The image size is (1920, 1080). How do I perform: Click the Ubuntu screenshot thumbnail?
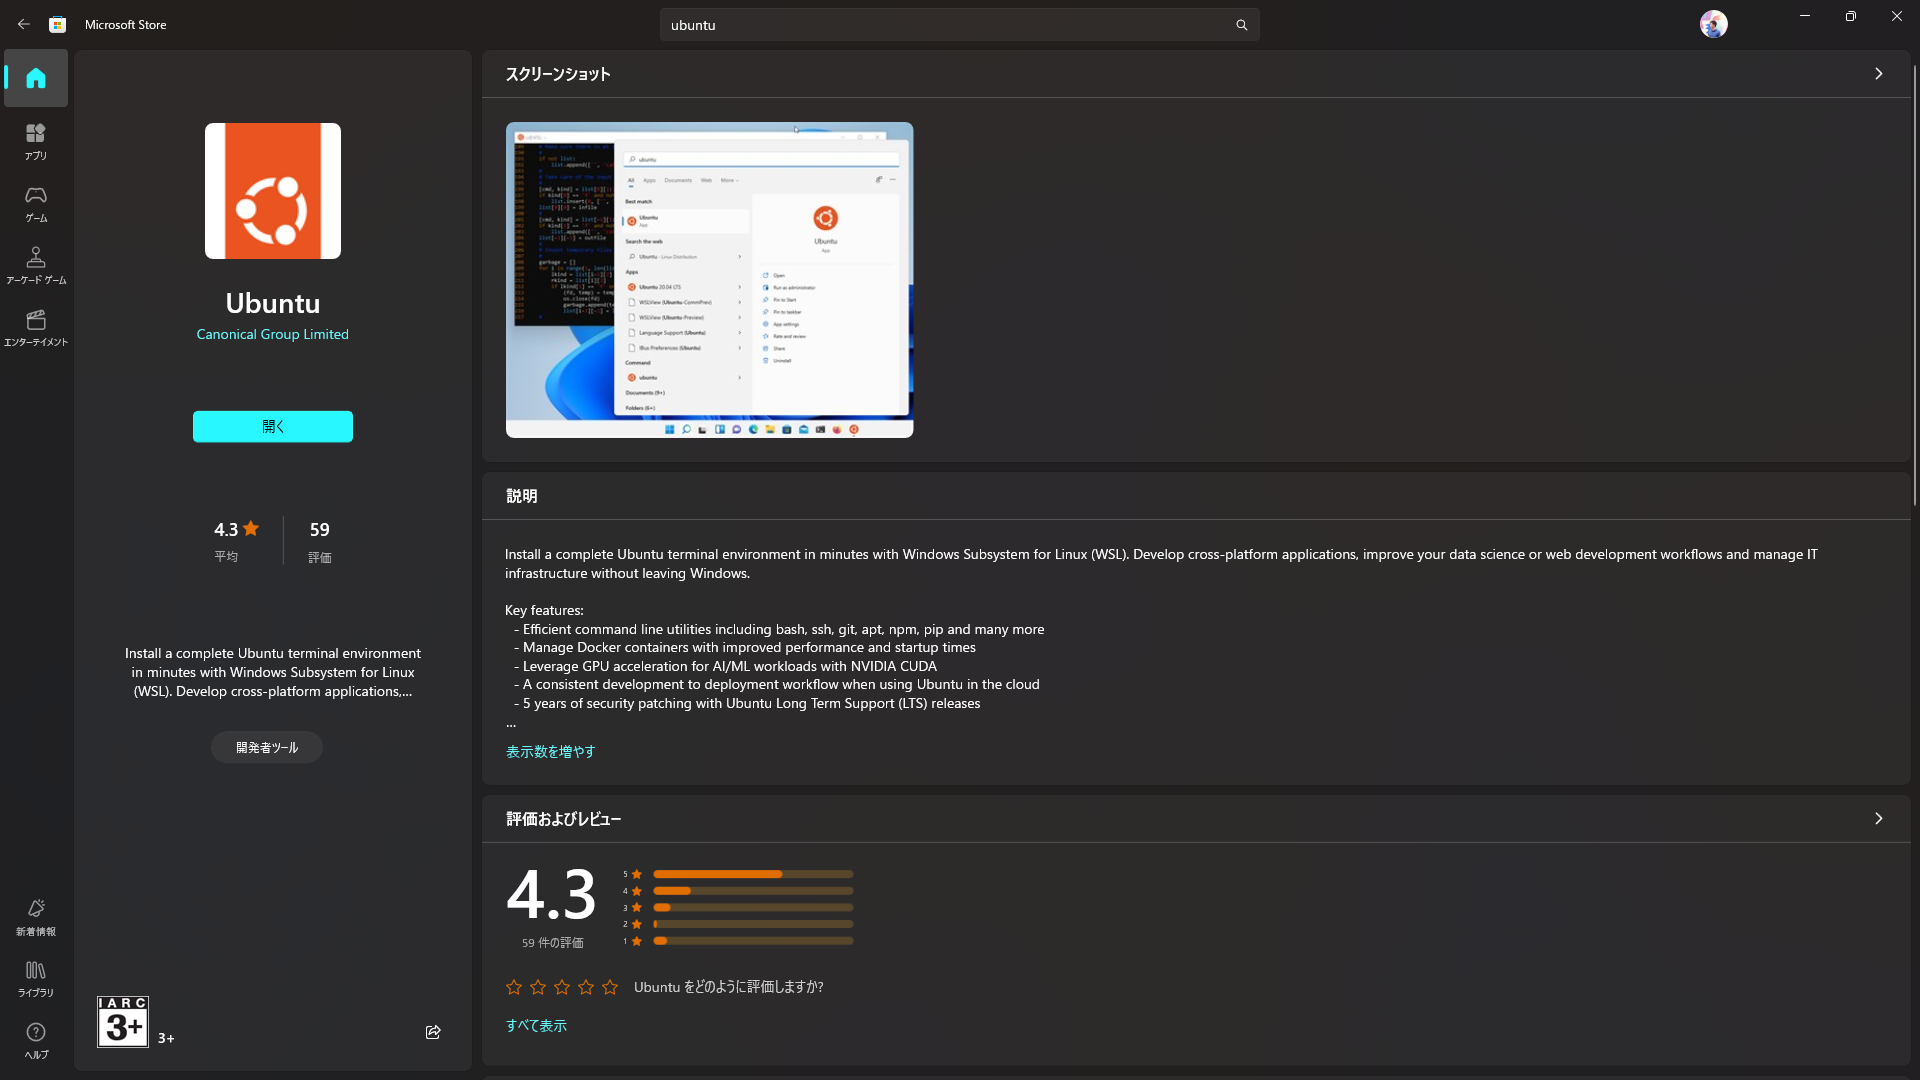(x=709, y=279)
